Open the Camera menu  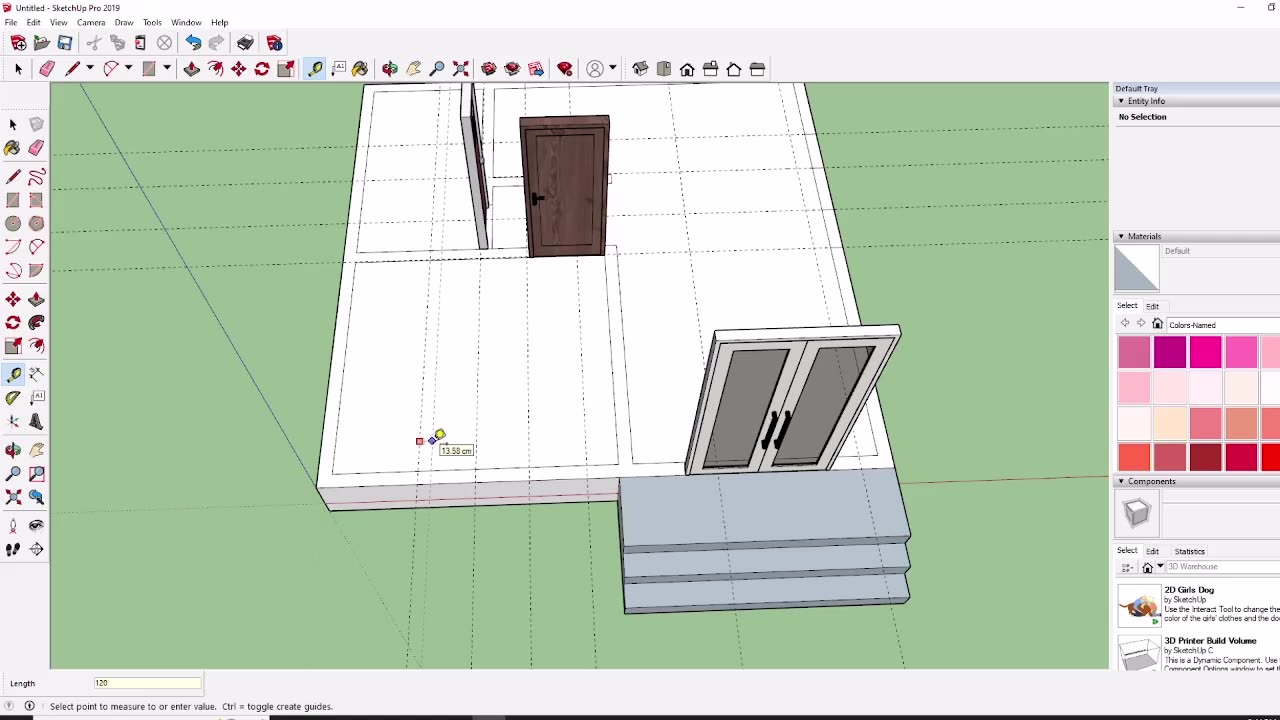91,22
